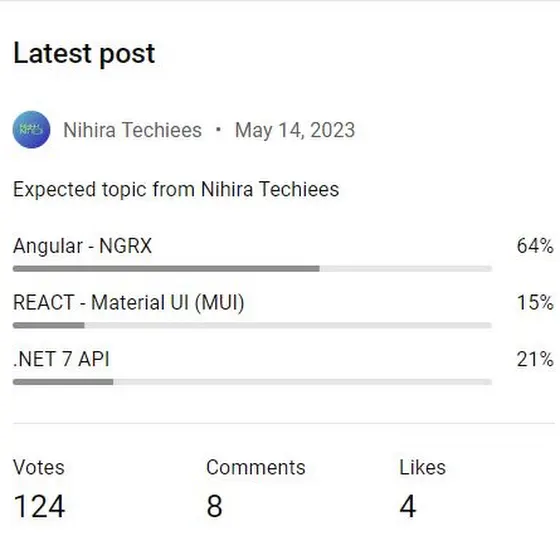Click the 15% result value

coord(535,302)
